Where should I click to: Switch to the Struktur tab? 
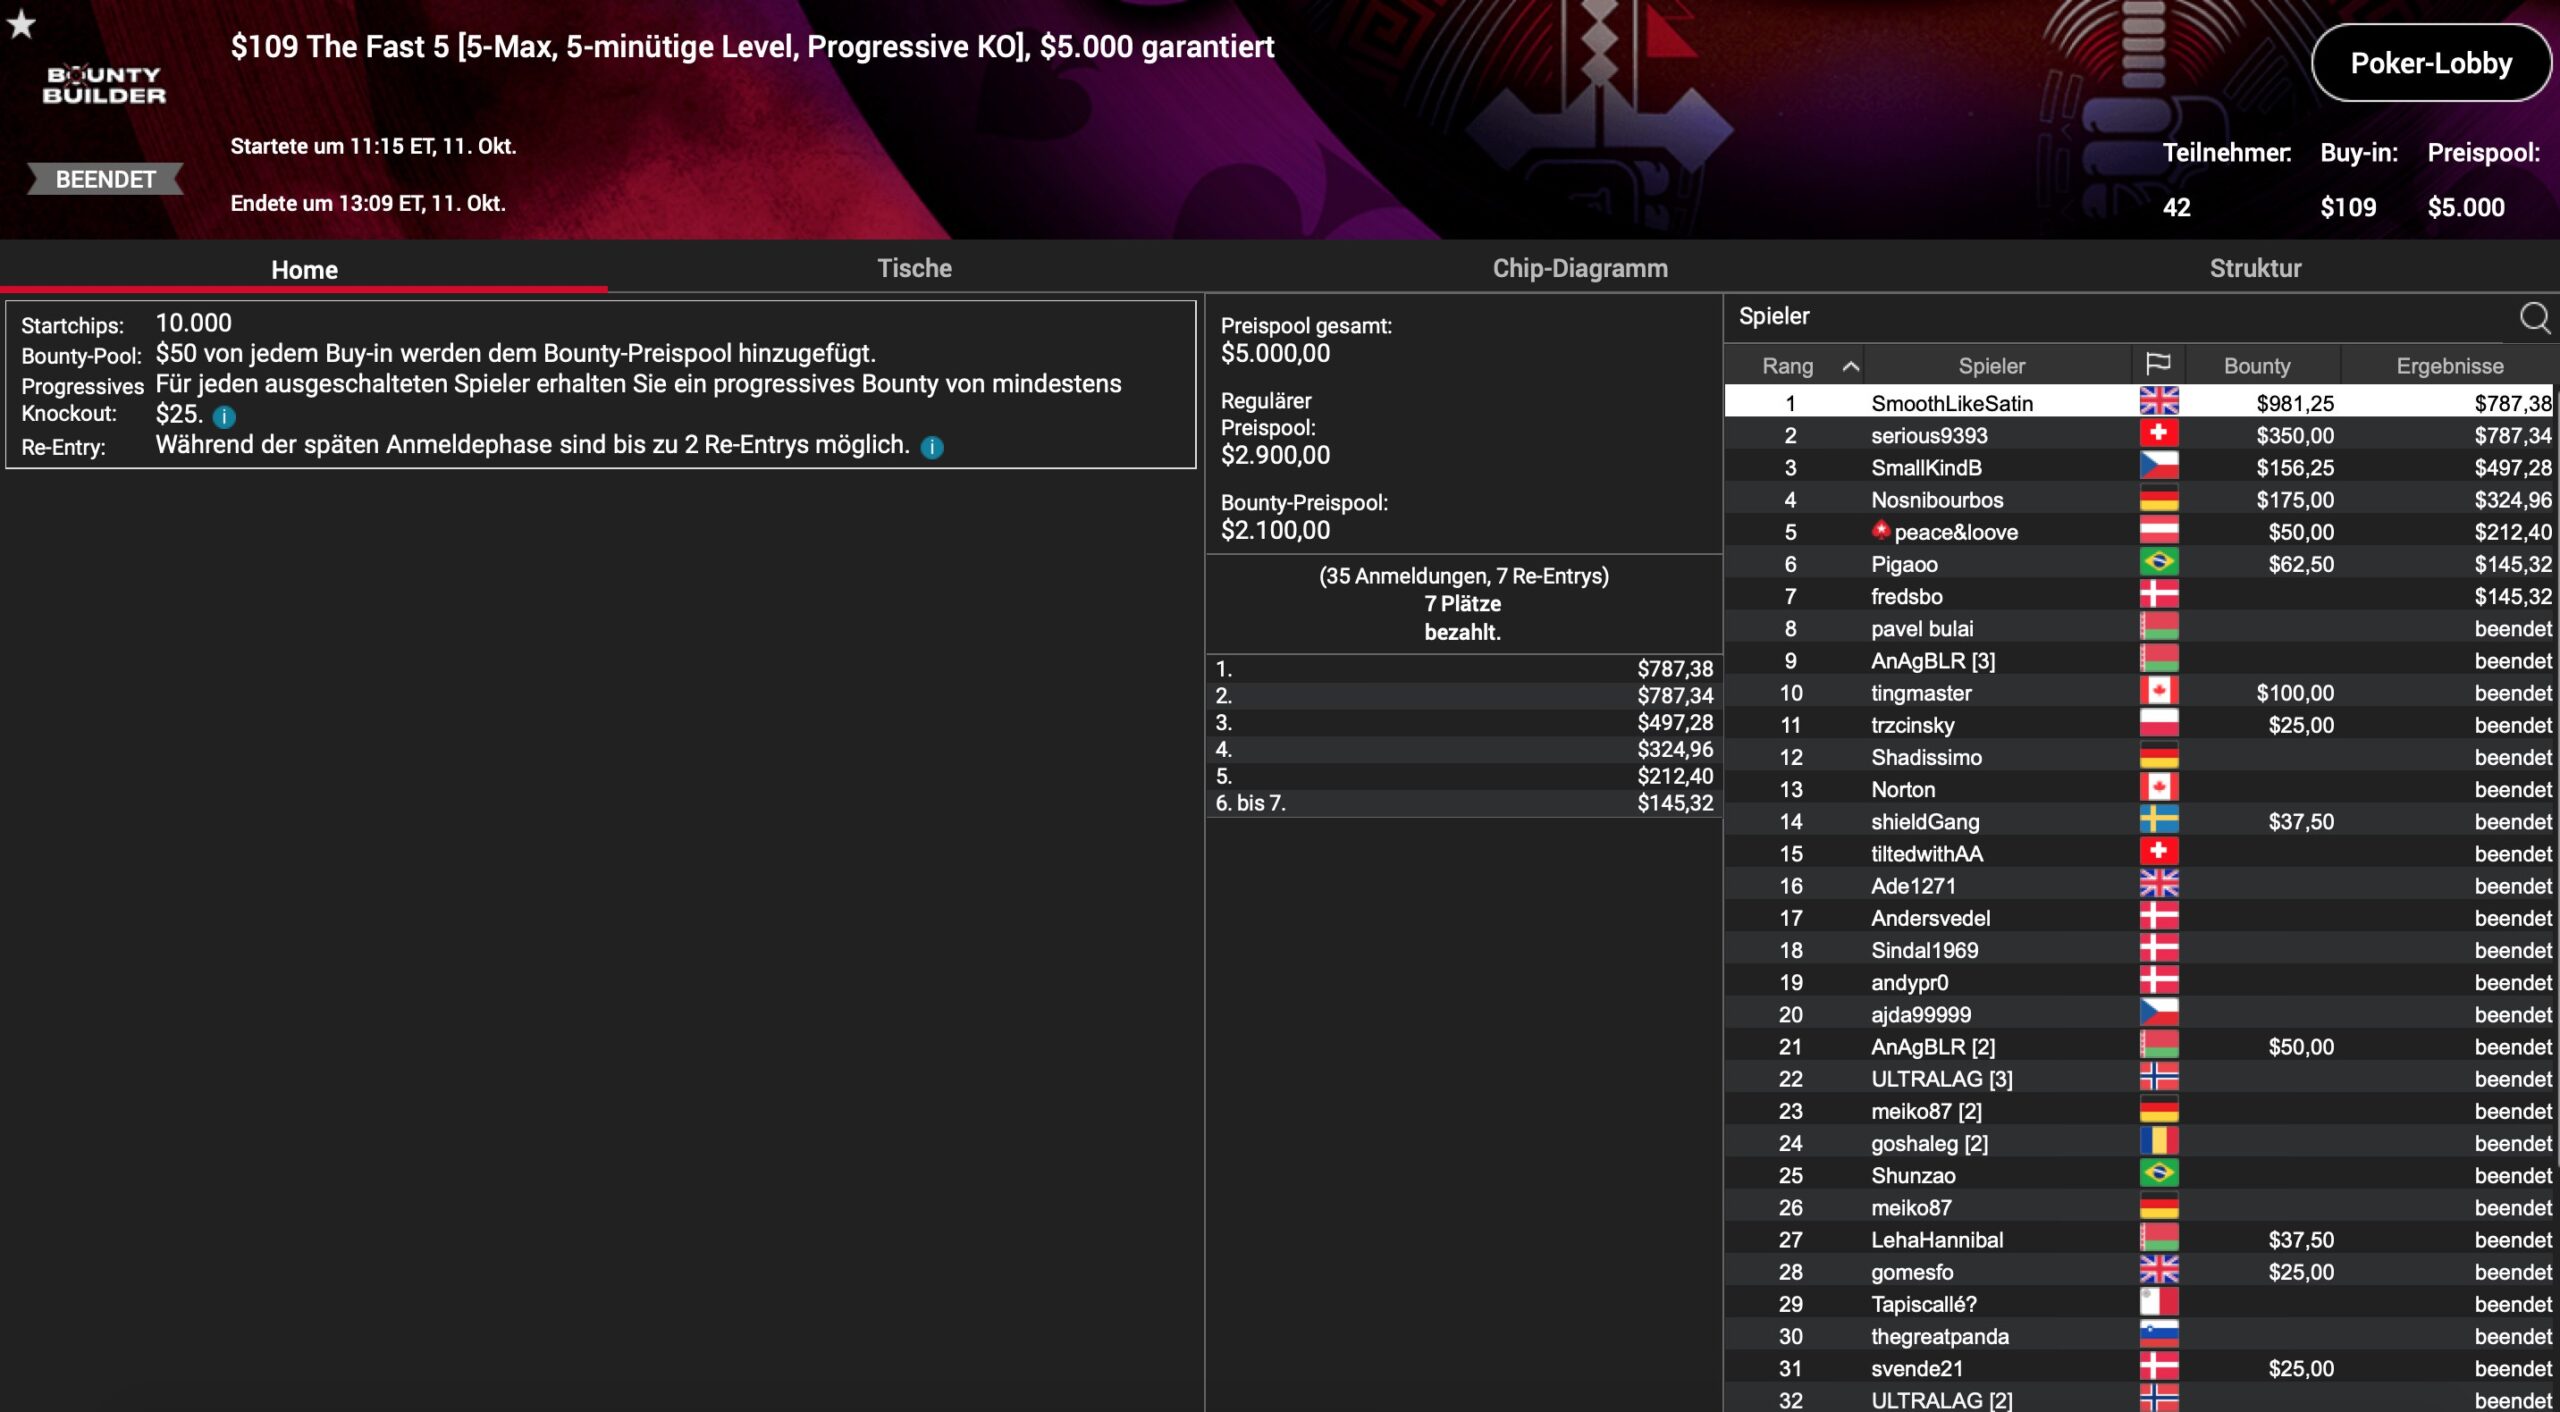pos(2255,268)
